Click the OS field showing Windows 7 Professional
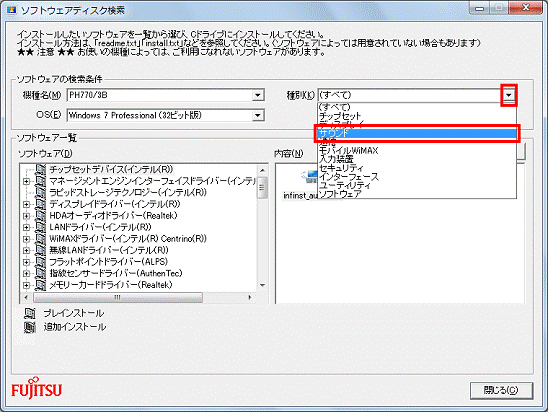548x412 pixels. pyautogui.click(x=160, y=115)
